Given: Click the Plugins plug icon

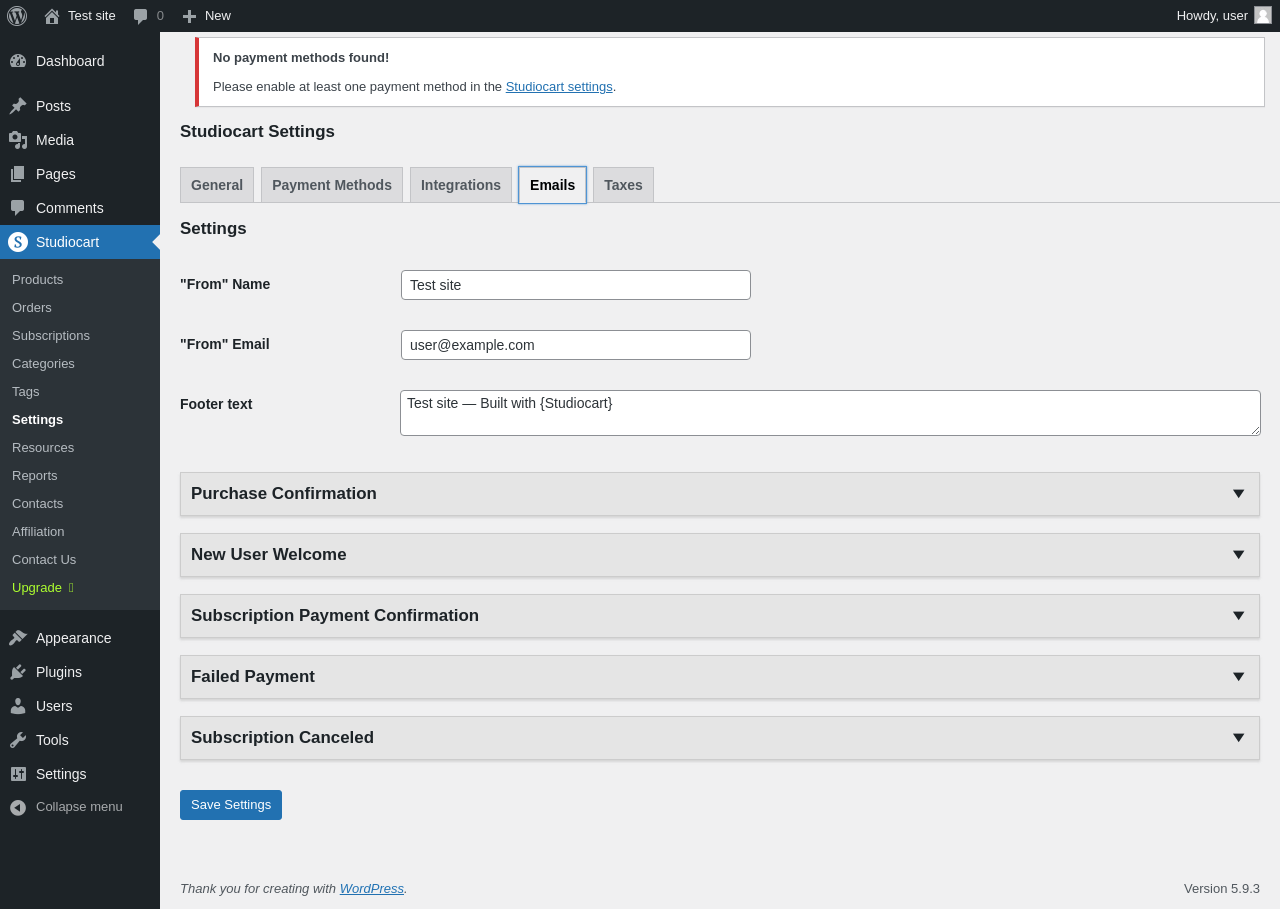Looking at the screenshot, I should pos(18,672).
